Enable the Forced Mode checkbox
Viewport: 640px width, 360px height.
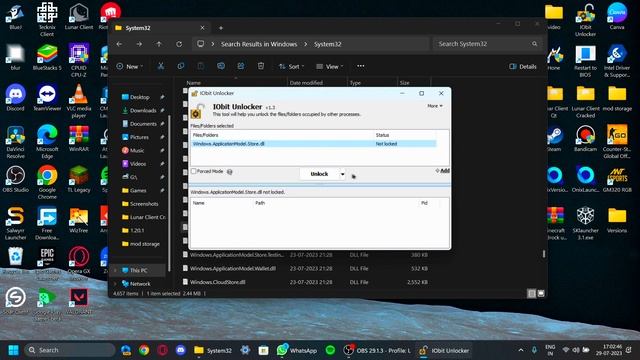pyautogui.click(x=194, y=171)
